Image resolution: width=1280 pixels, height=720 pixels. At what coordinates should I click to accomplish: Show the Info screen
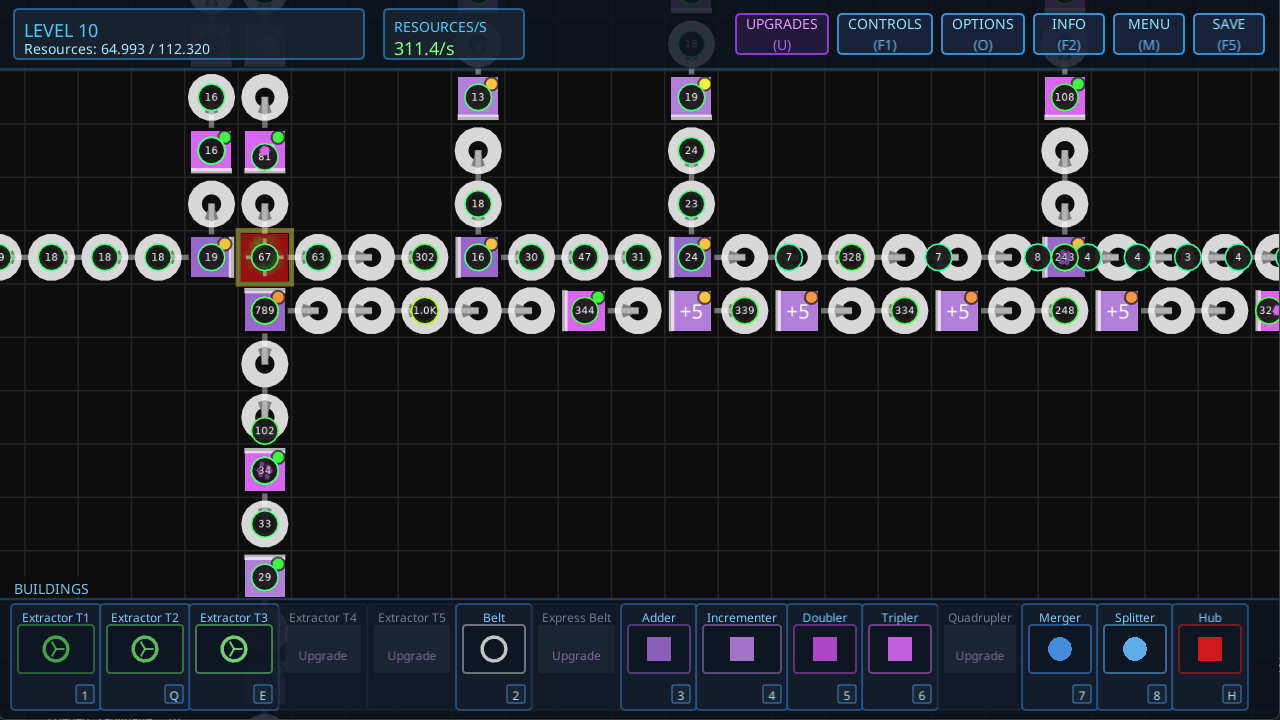click(1069, 34)
